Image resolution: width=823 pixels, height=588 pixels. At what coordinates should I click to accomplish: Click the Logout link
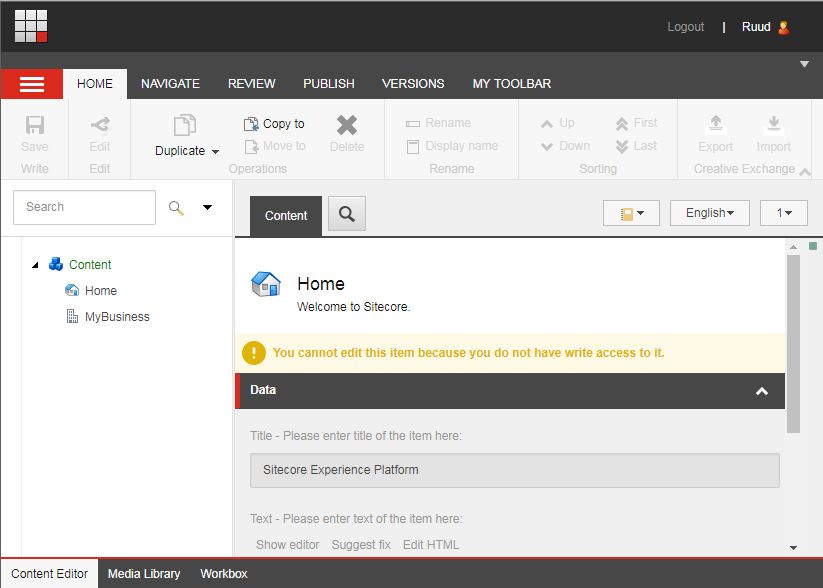pyautogui.click(x=685, y=27)
